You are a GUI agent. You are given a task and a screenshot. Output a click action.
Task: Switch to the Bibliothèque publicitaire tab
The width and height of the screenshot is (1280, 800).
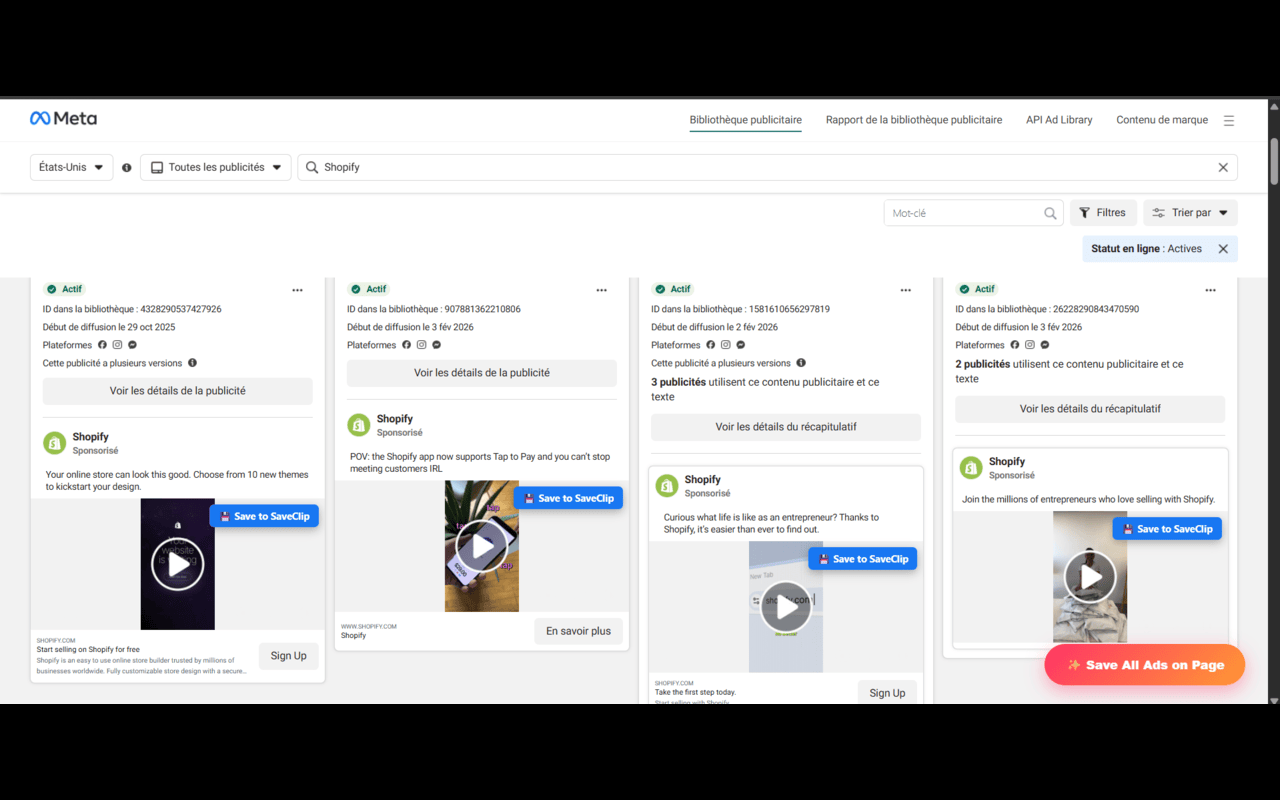tap(745, 120)
